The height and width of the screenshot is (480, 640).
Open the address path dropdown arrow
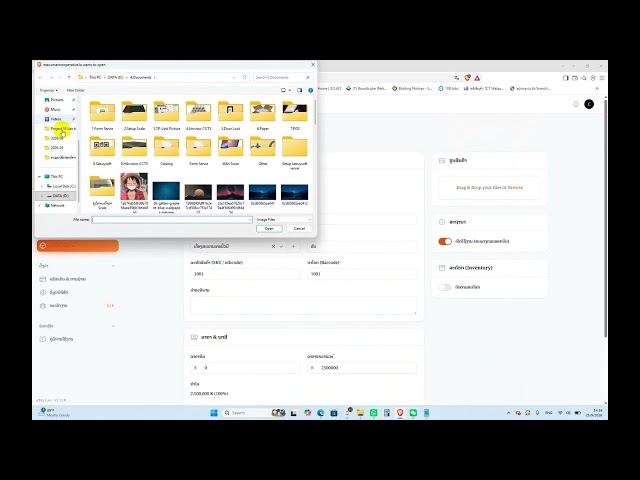[x=234, y=77]
